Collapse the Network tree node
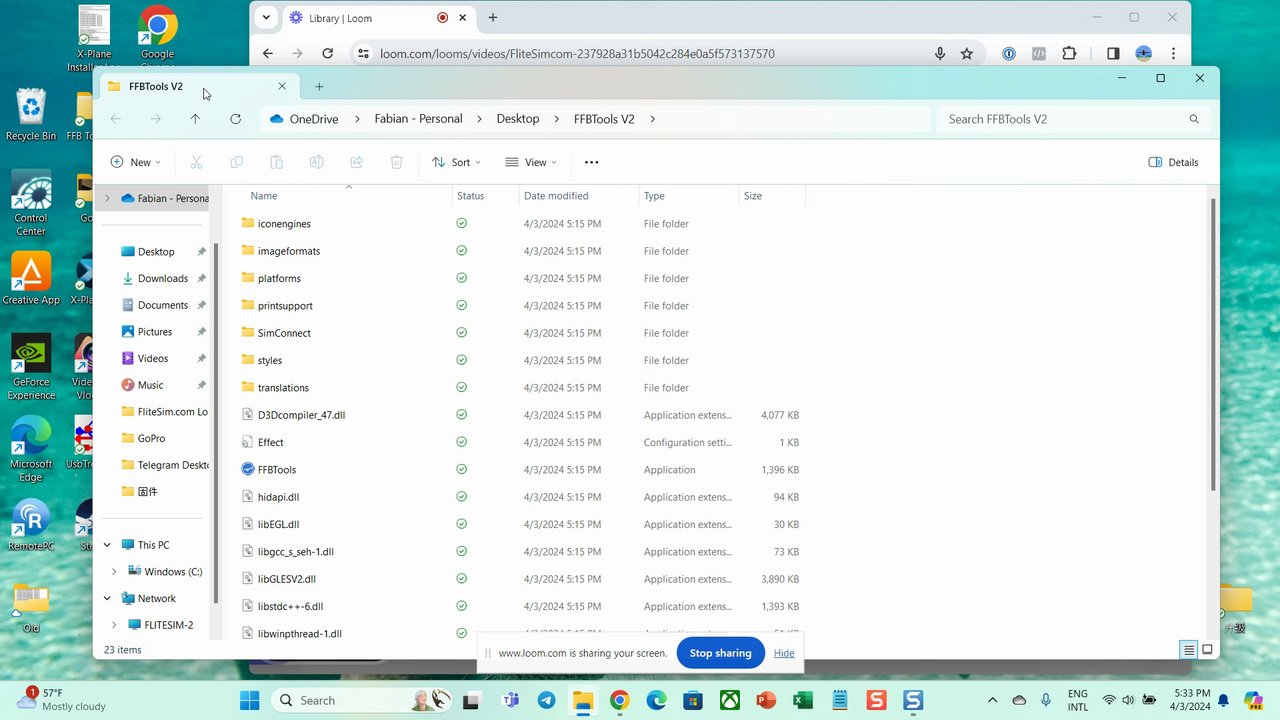The image size is (1280, 720). [x=107, y=598]
